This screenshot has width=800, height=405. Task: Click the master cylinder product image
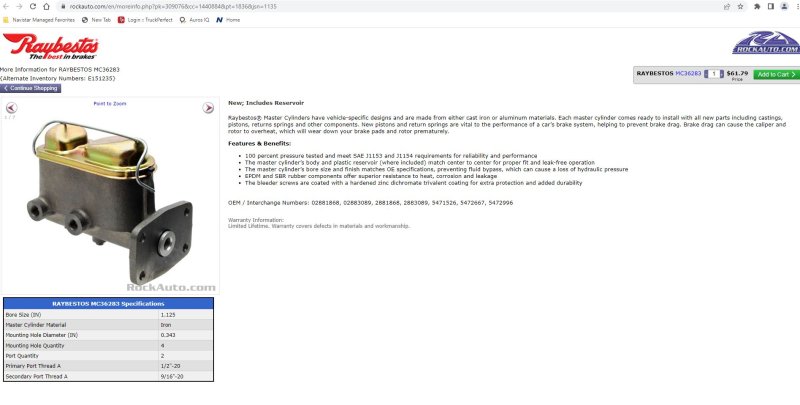[x=111, y=201]
